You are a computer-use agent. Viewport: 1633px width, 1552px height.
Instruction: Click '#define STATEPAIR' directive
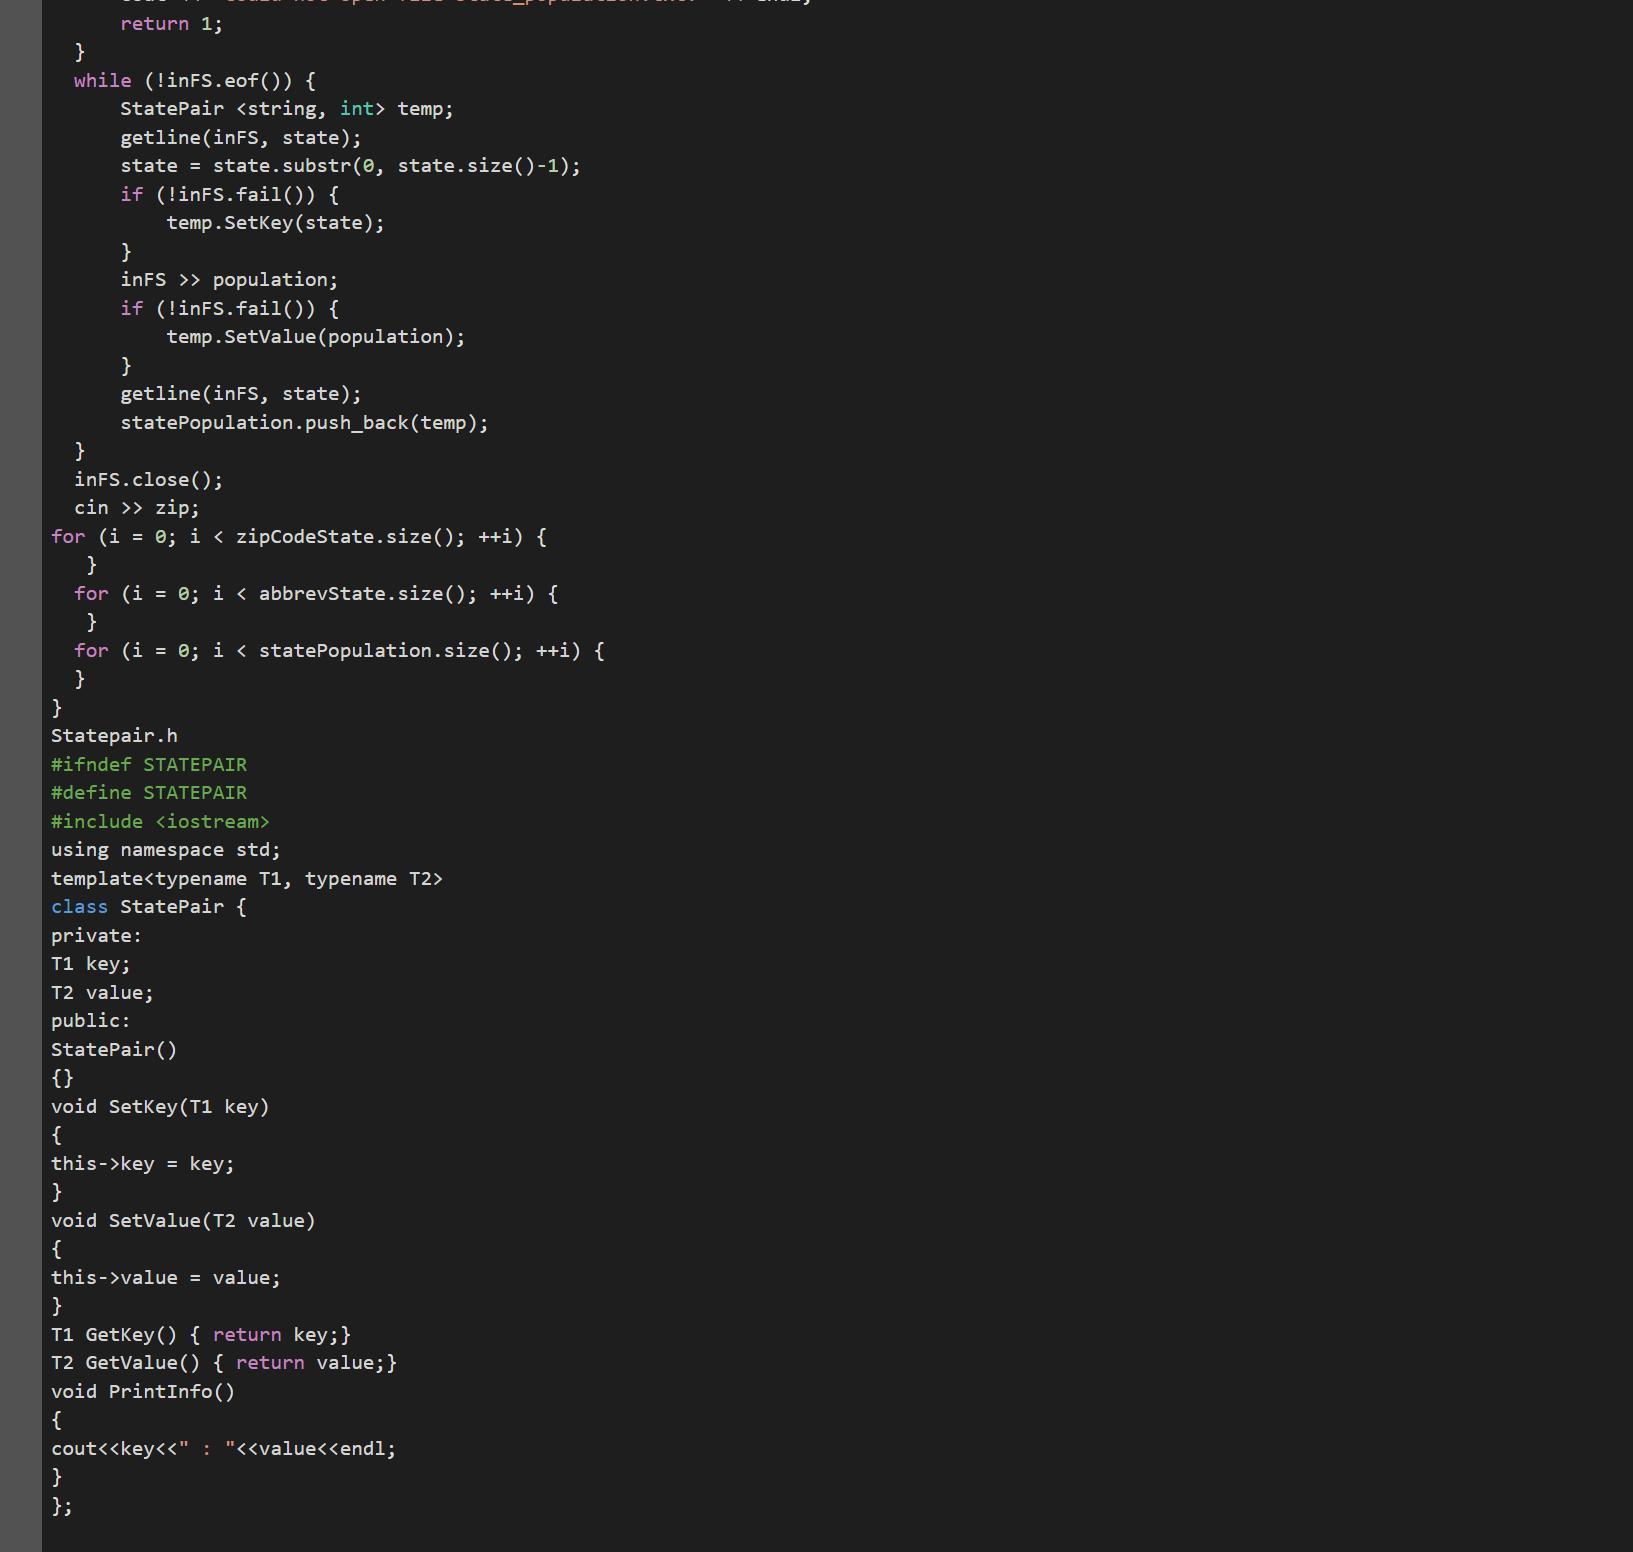pos(149,793)
